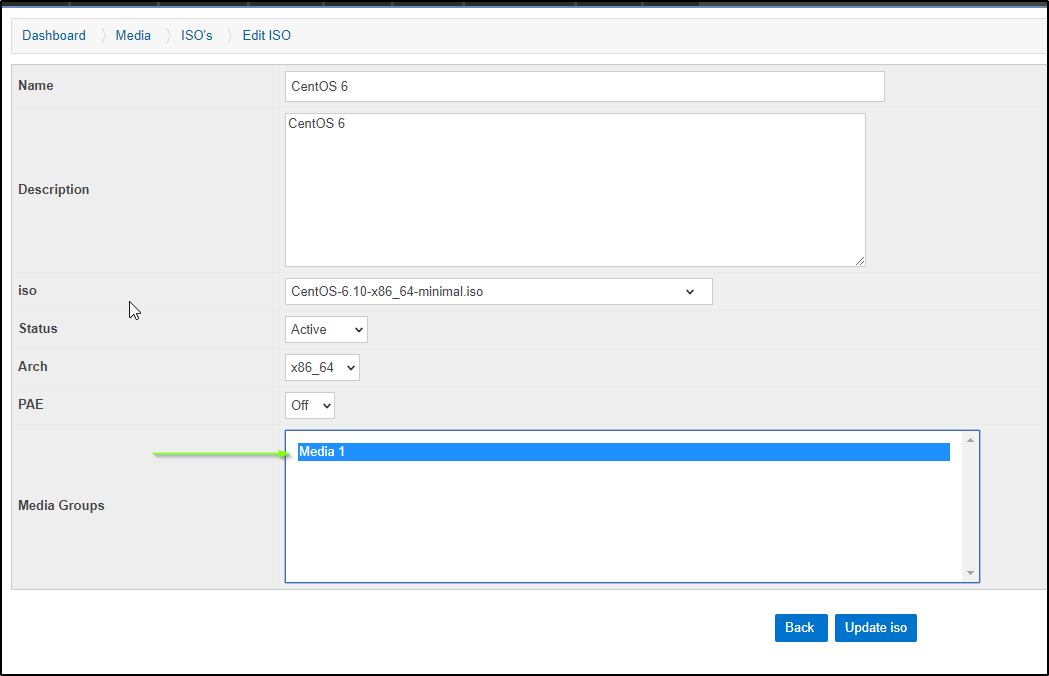Go to the Media breadcrumb
1049x676 pixels.
pyautogui.click(x=133, y=35)
